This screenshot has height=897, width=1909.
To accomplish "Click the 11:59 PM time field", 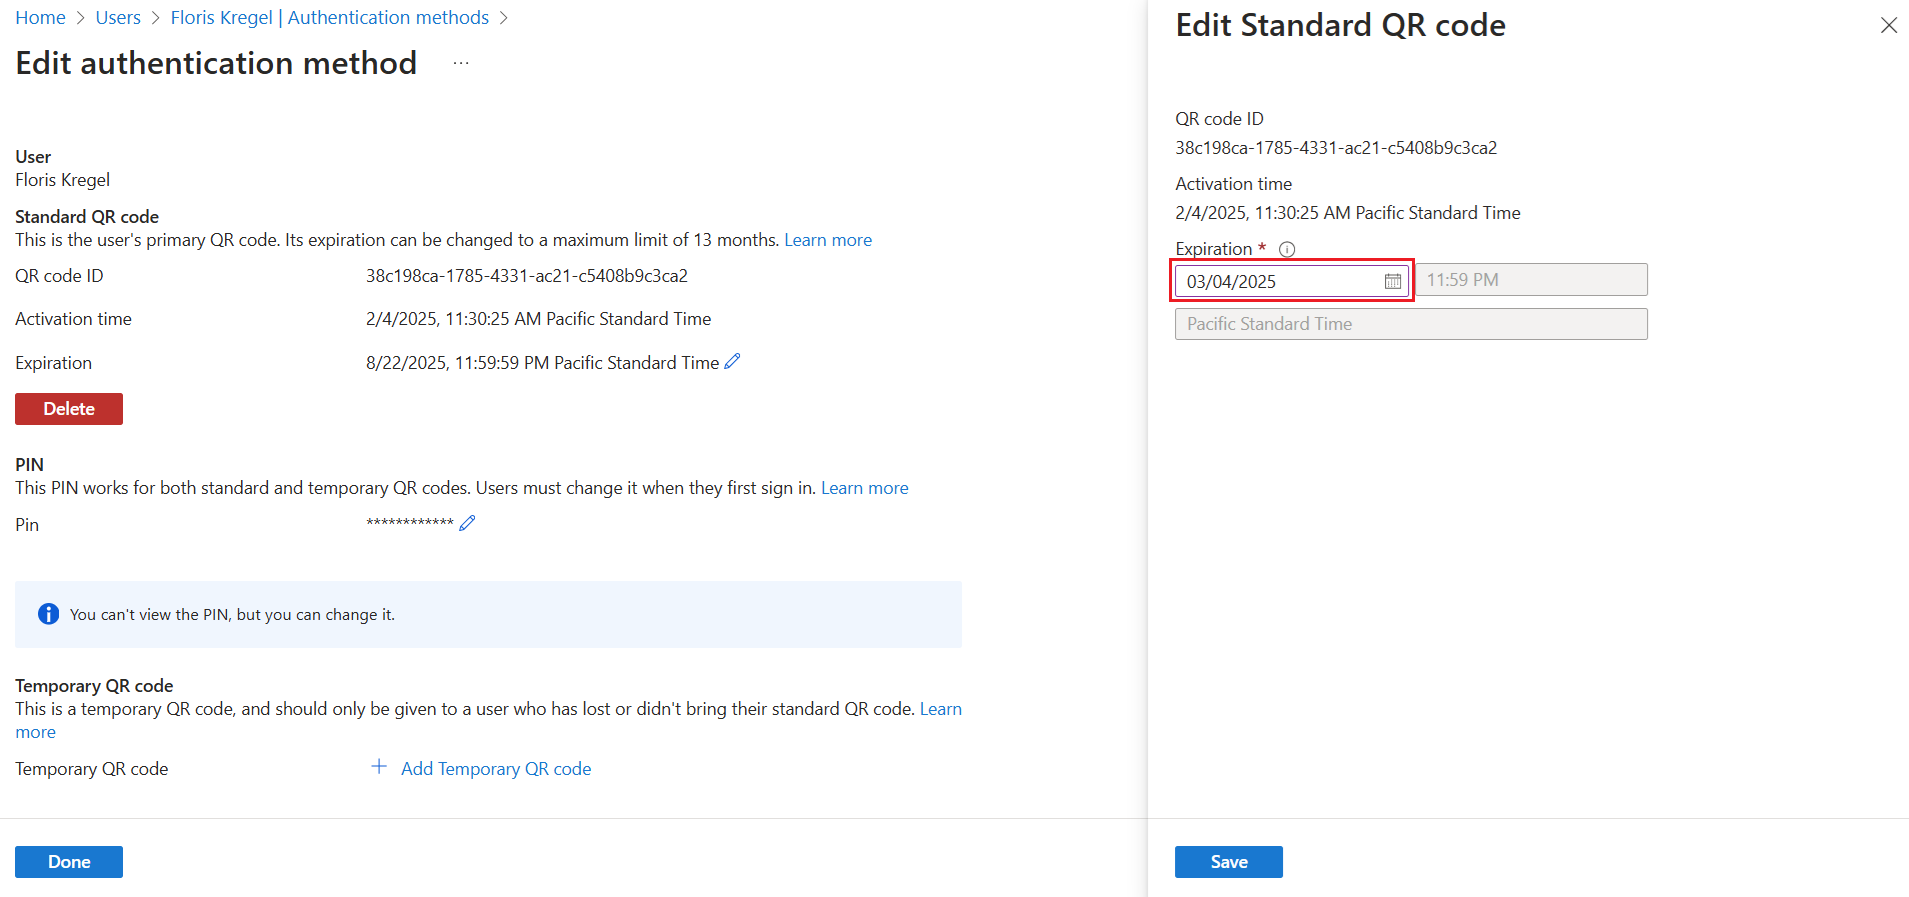I will 1531,280.
